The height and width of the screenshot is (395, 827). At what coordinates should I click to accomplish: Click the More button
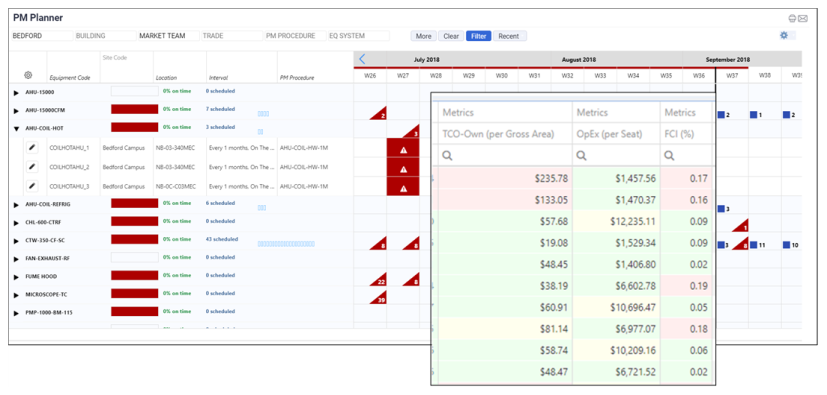[424, 36]
